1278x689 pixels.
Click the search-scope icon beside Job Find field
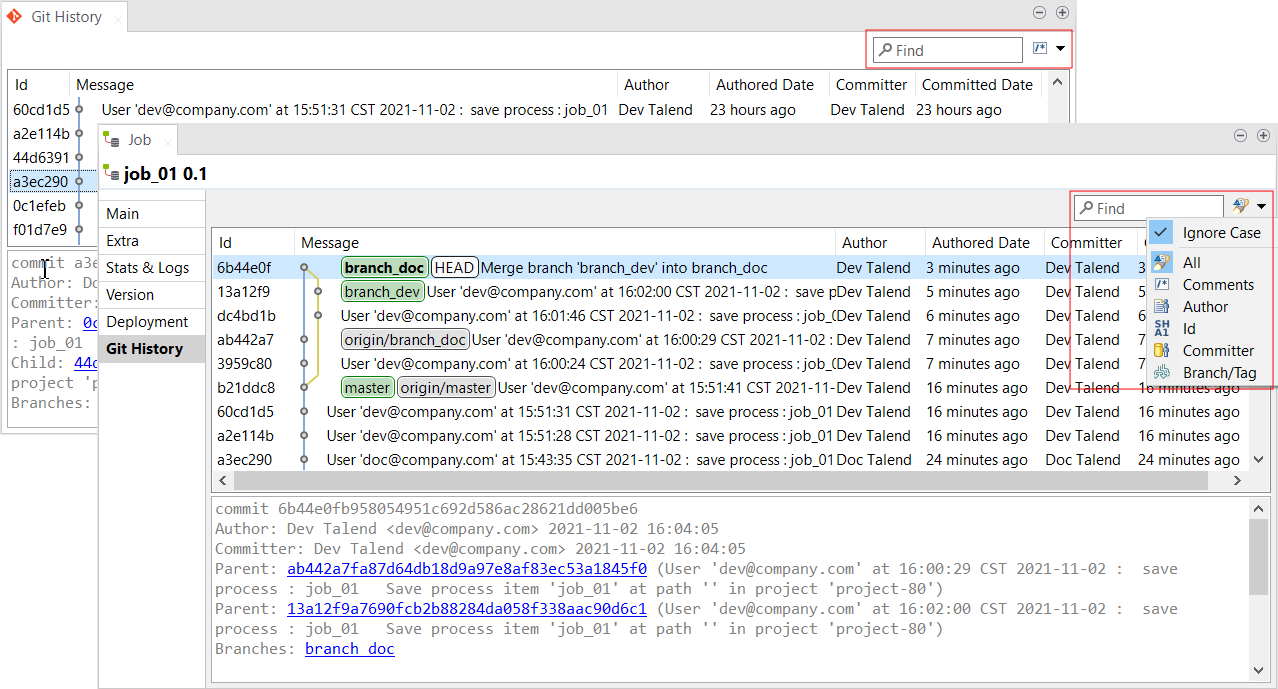pos(1240,207)
